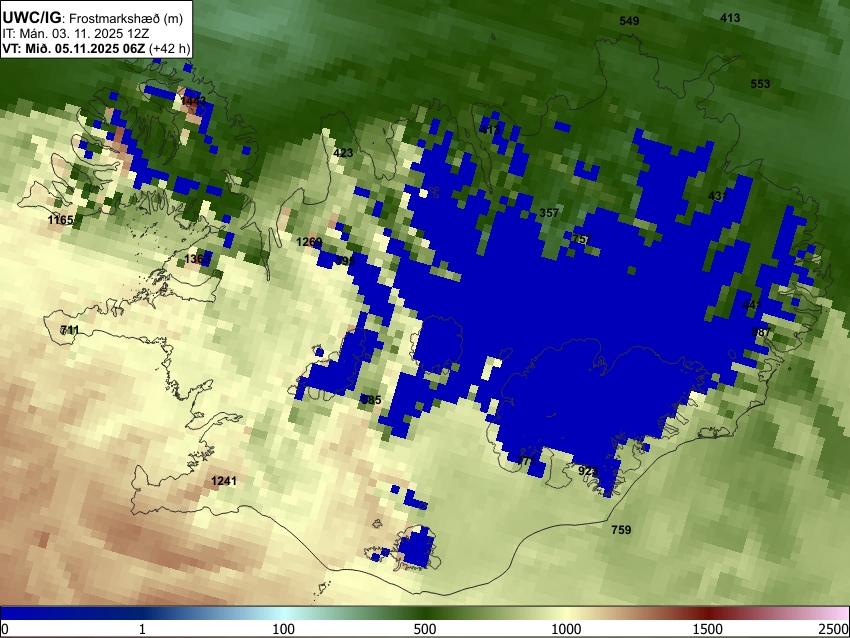This screenshot has height=638, width=850.
Task: Click the map value 759
Action: [x=621, y=530]
